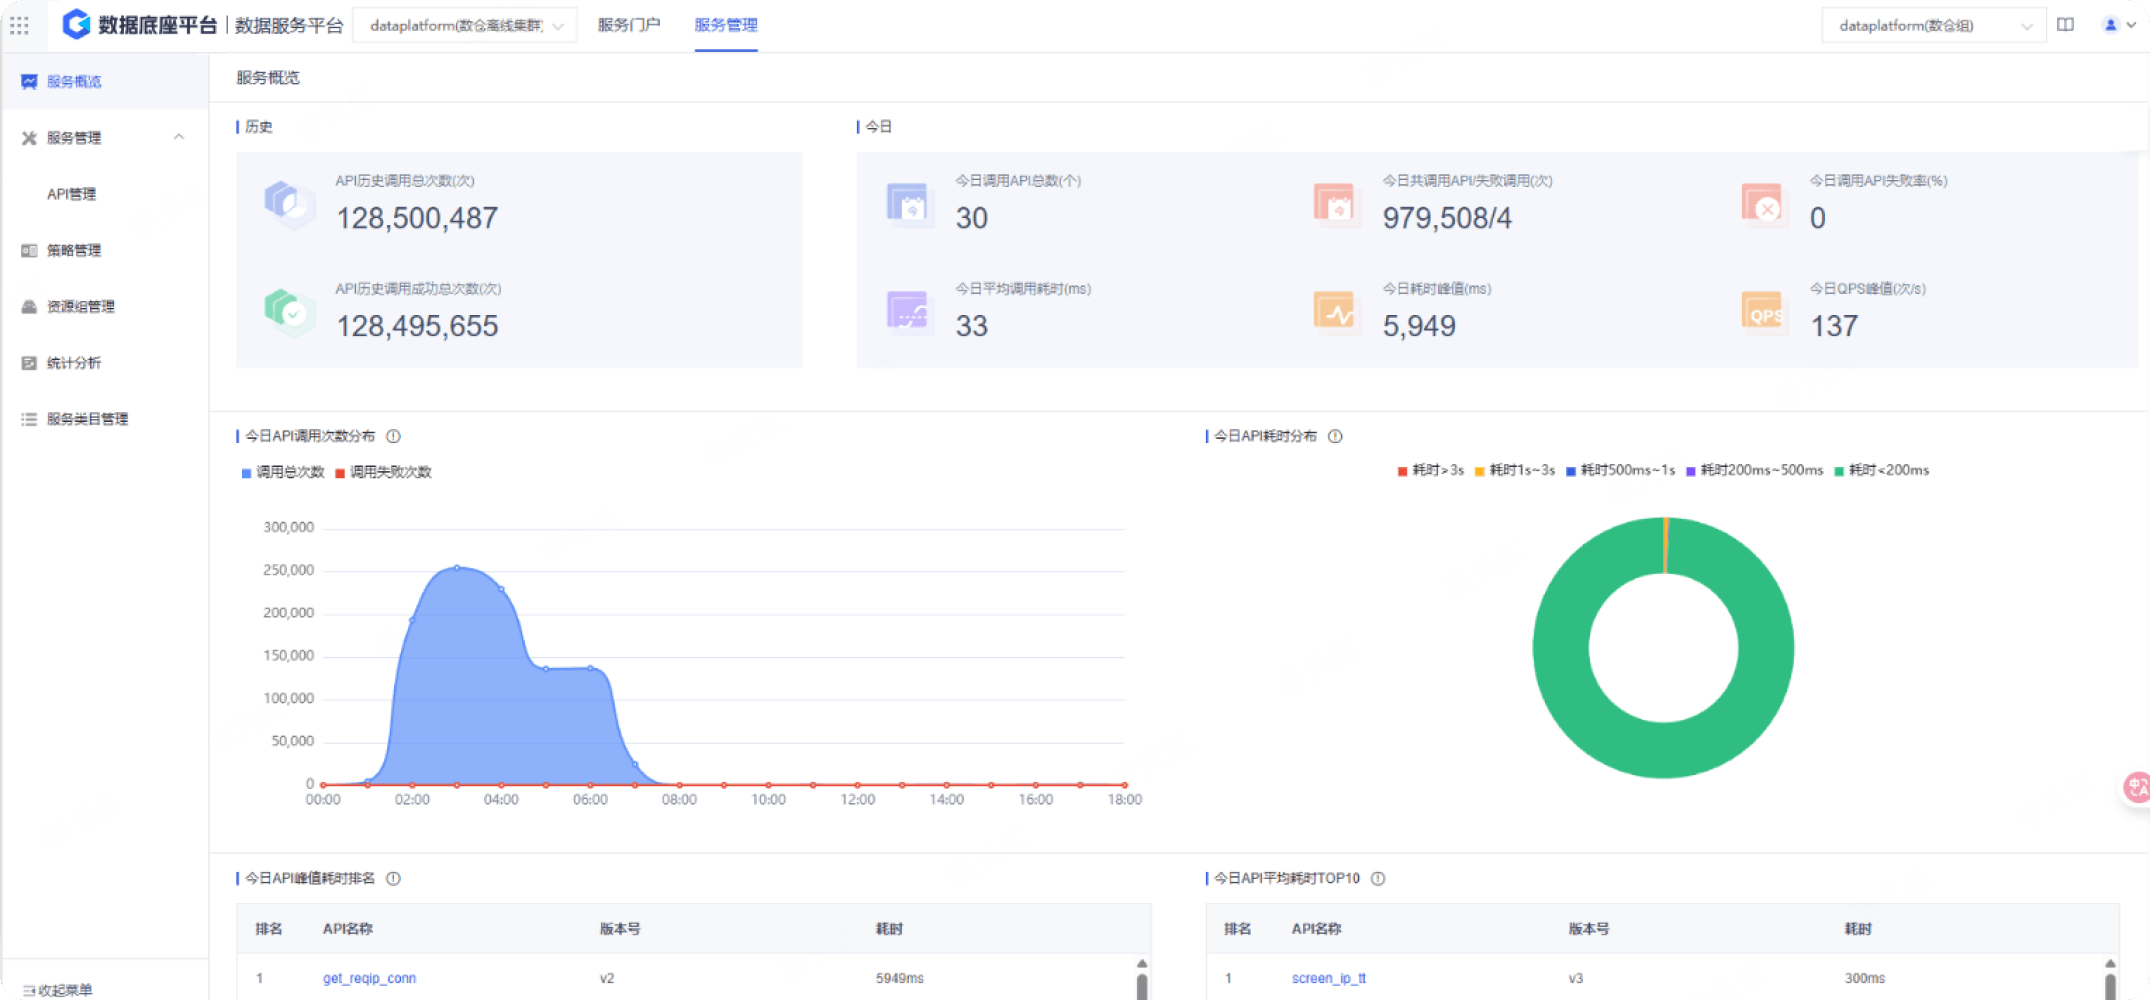Click 收起菜单 to collapse the sidebar
2150x1000 pixels.
click(58, 989)
